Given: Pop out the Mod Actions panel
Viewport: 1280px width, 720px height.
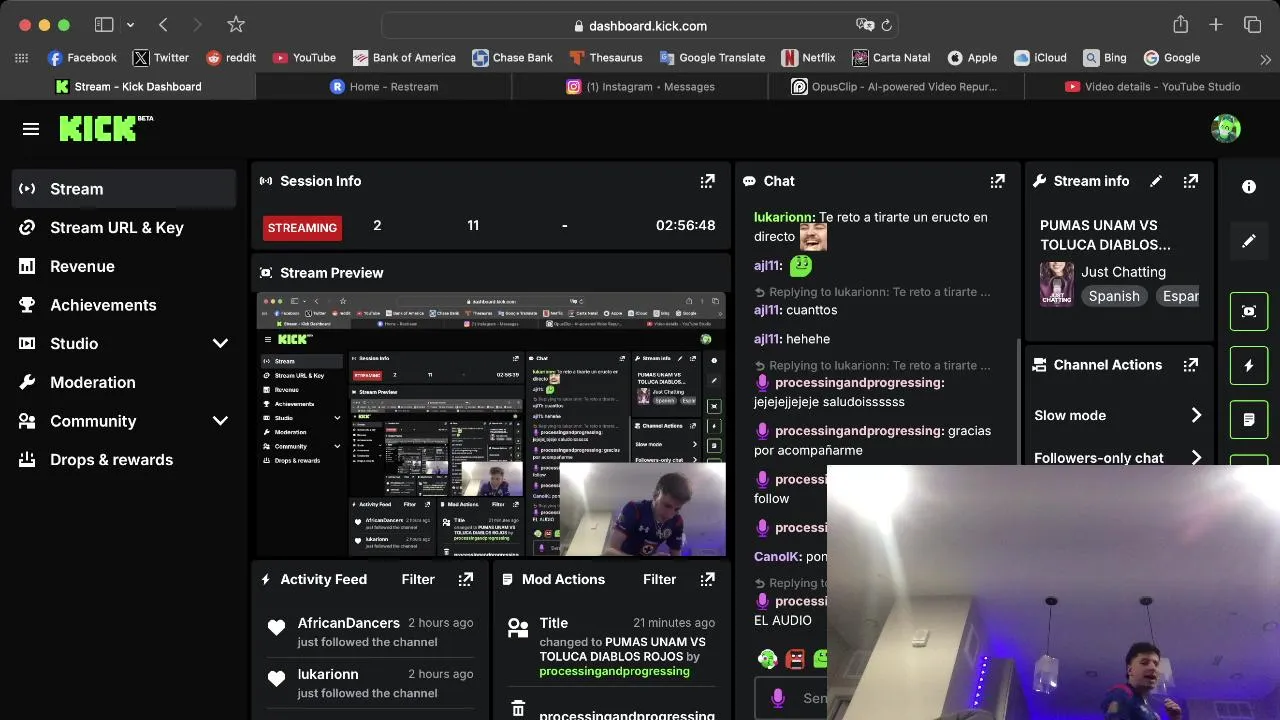Looking at the screenshot, I should (x=707, y=579).
